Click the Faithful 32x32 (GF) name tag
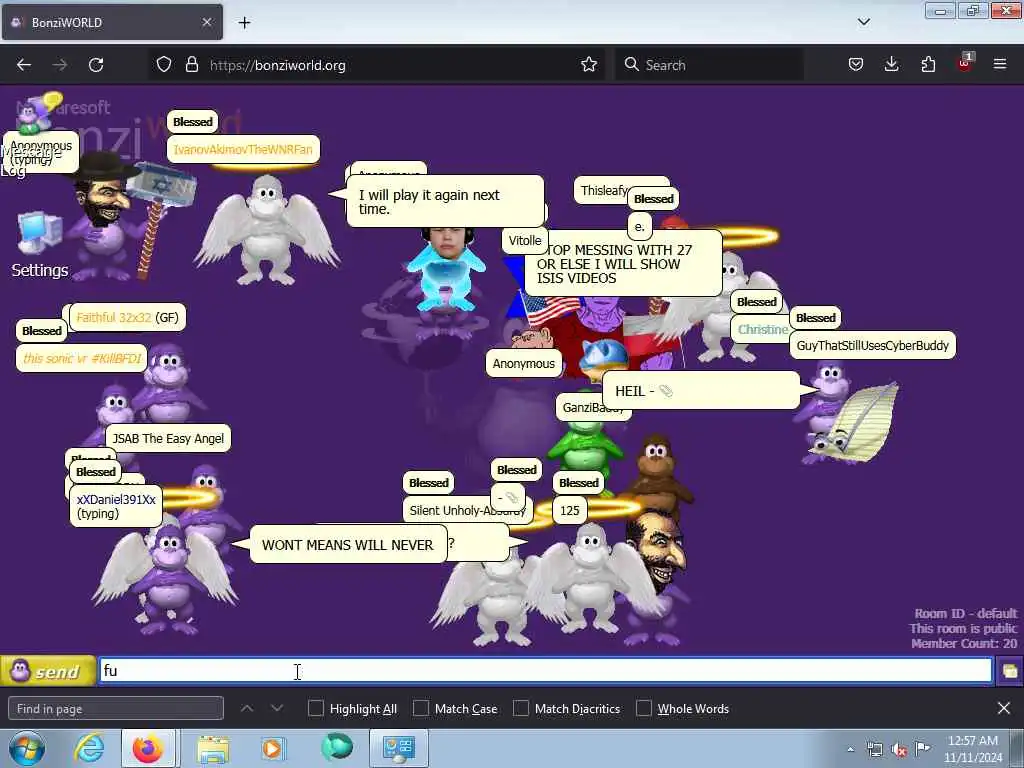 [127, 317]
